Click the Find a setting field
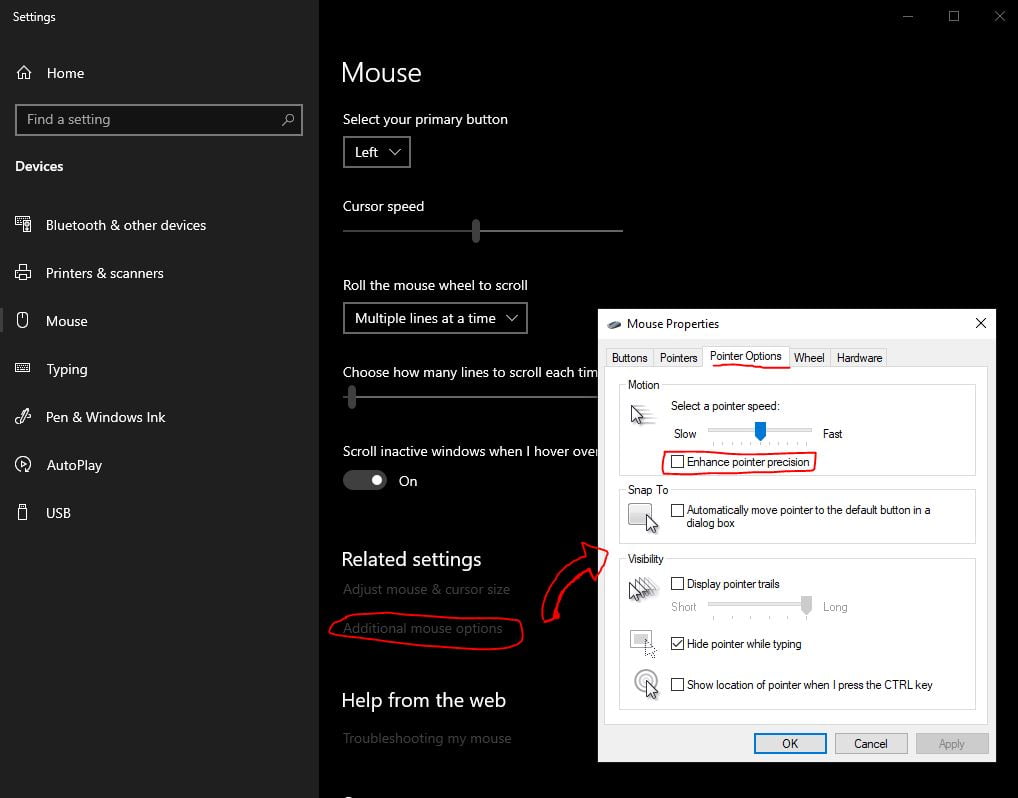The width and height of the screenshot is (1018, 798). pyautogui.click(x=150, y=120)
